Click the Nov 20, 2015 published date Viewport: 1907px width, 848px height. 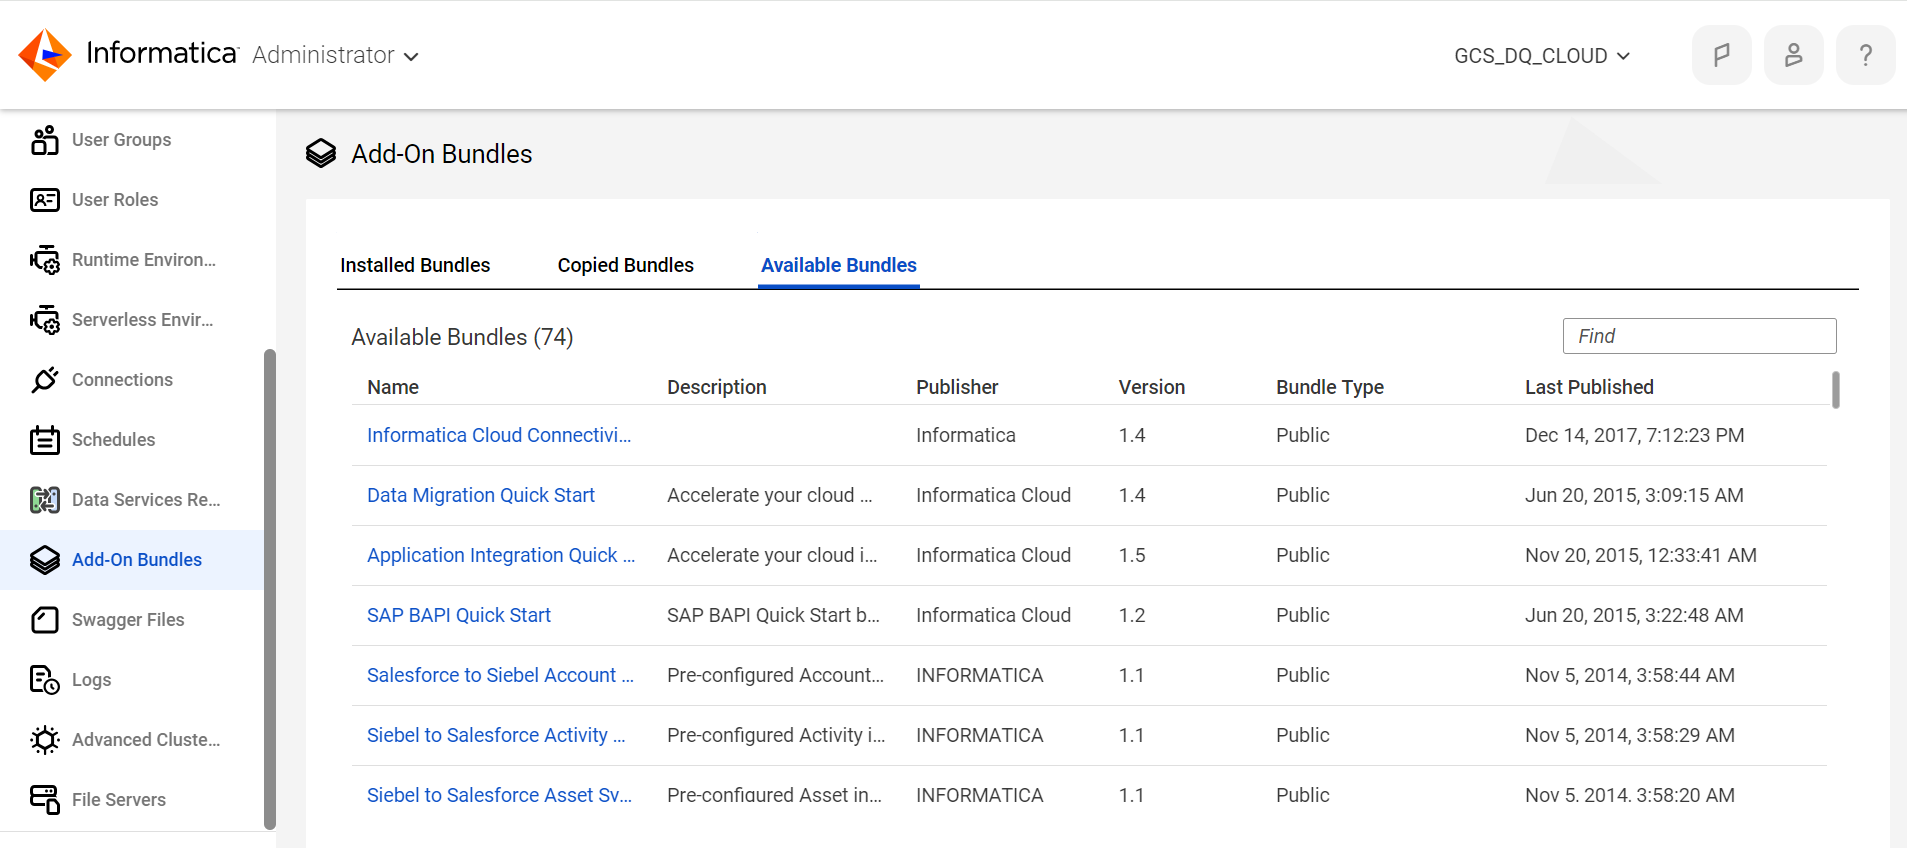tap(1640, 555)
